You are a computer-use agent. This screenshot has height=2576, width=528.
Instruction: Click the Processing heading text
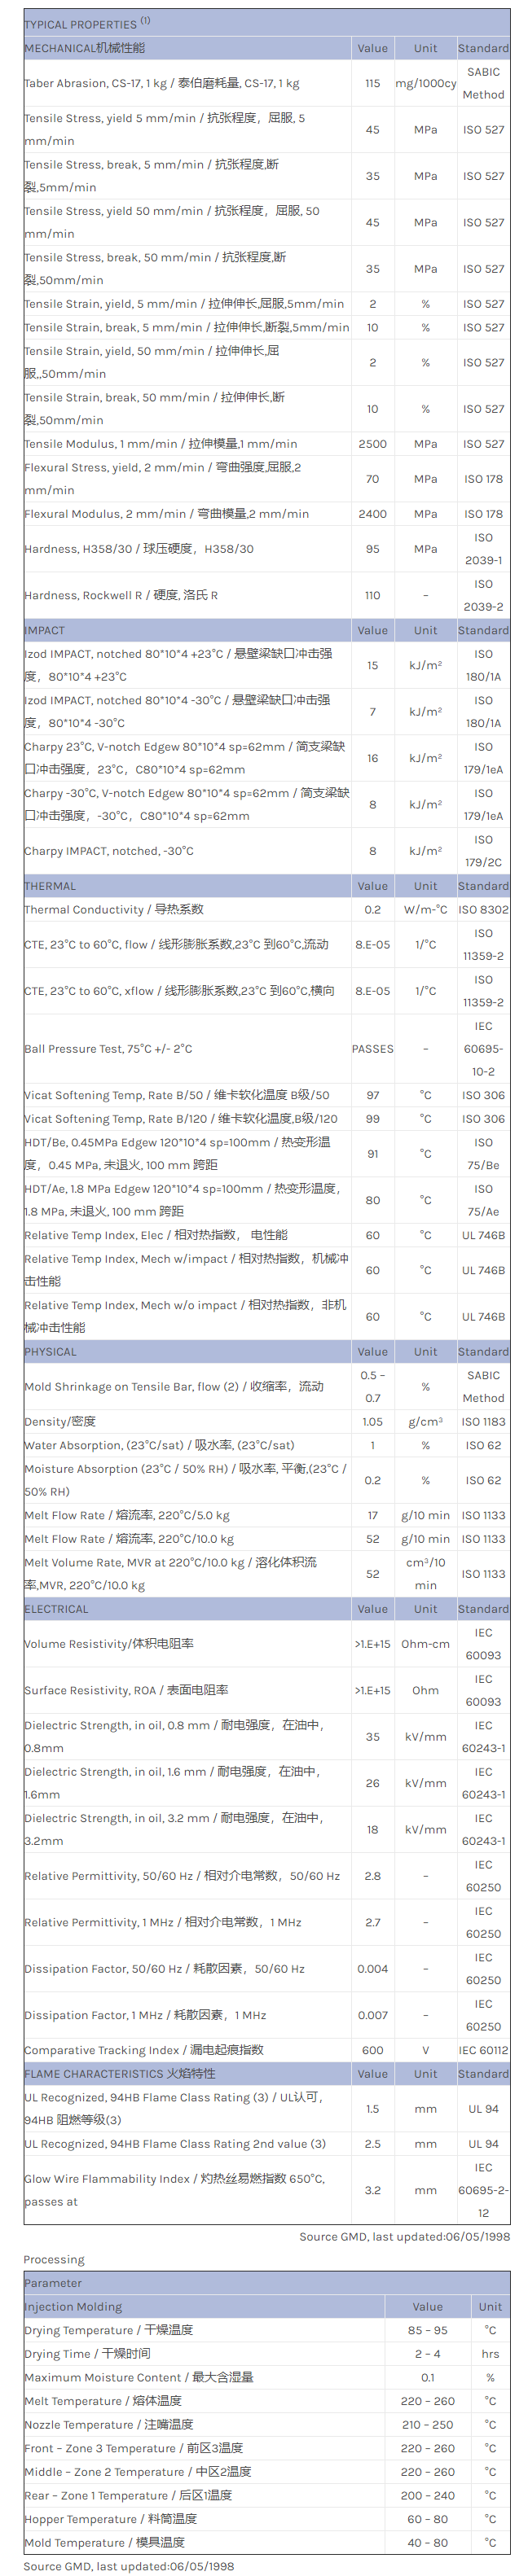(54, 2259)
